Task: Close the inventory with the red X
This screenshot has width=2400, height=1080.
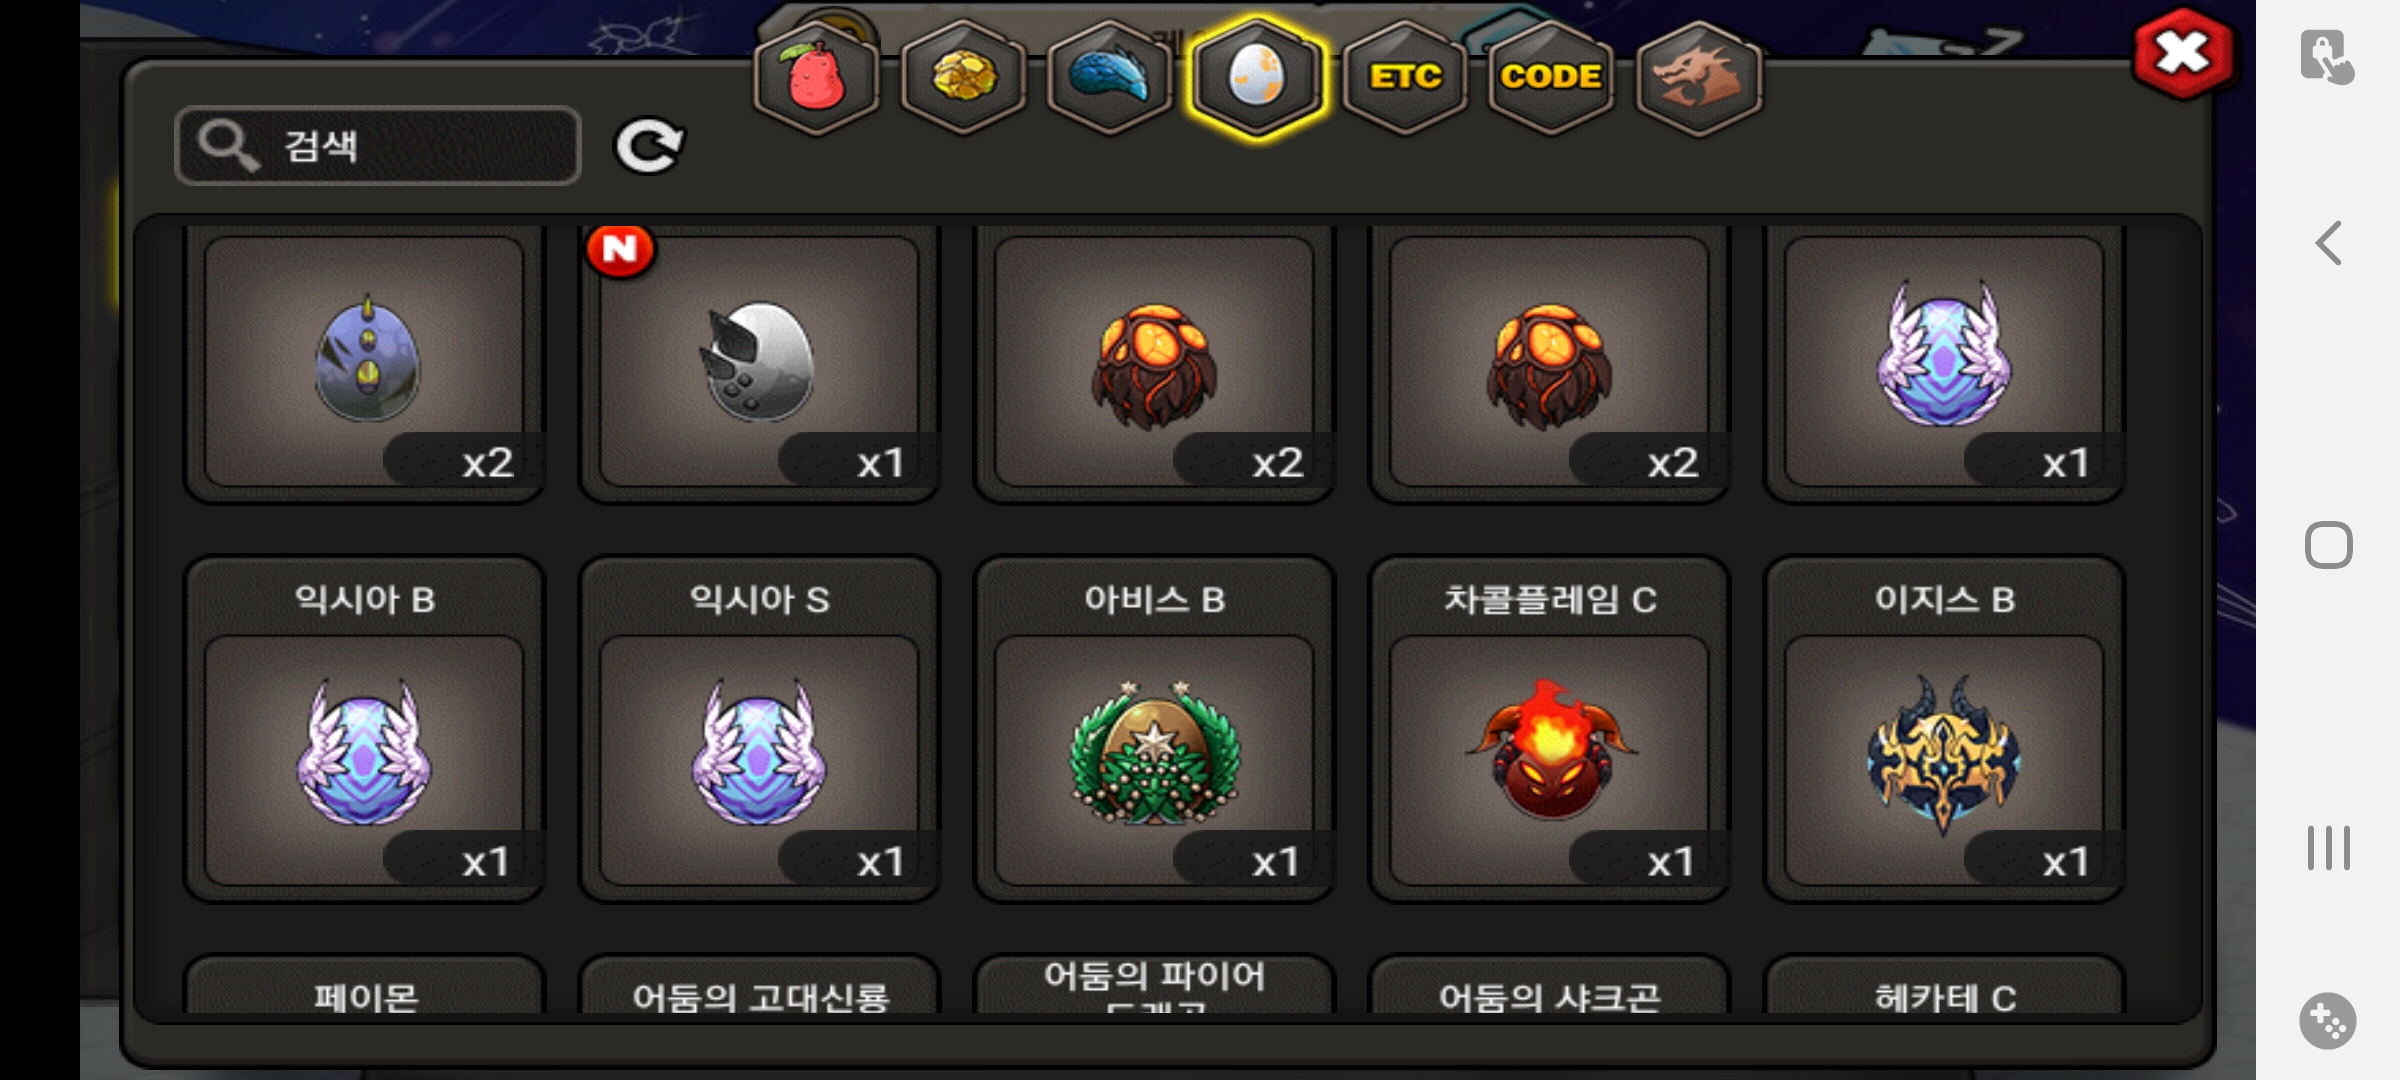Action: pyautogui.click(x=2183, y=54)
